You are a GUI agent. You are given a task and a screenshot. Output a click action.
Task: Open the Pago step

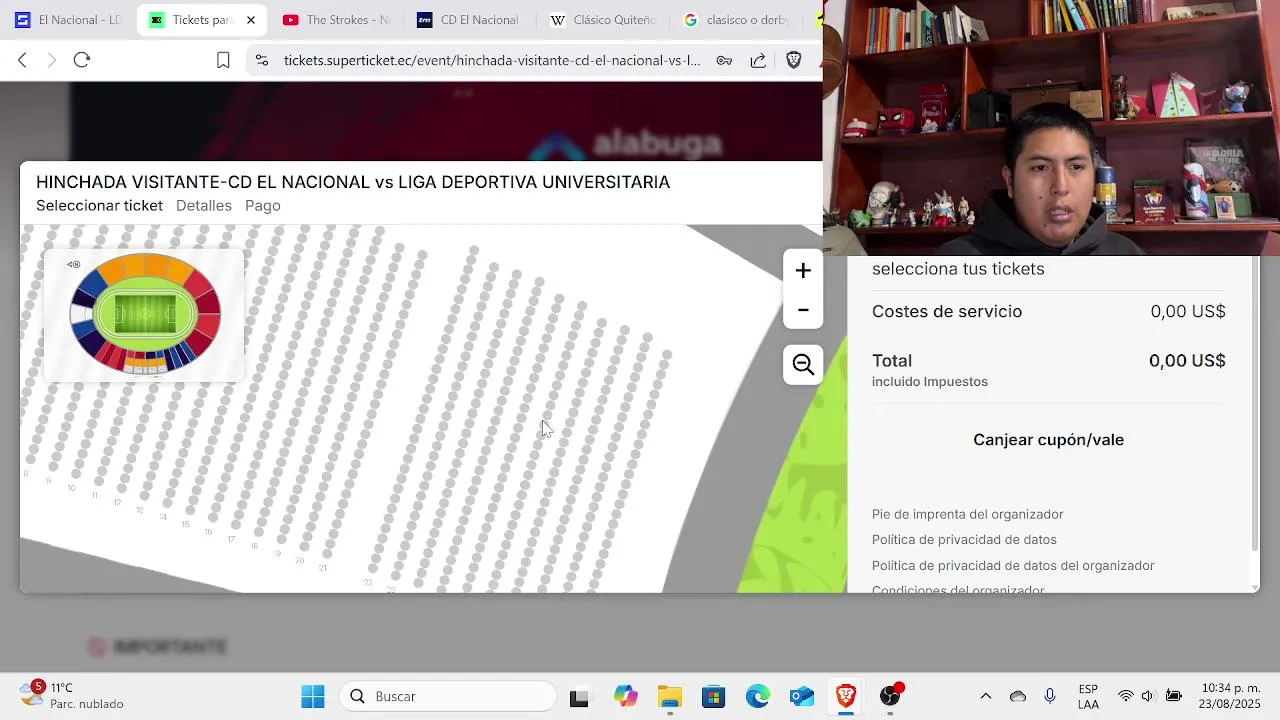click(263, 206)
